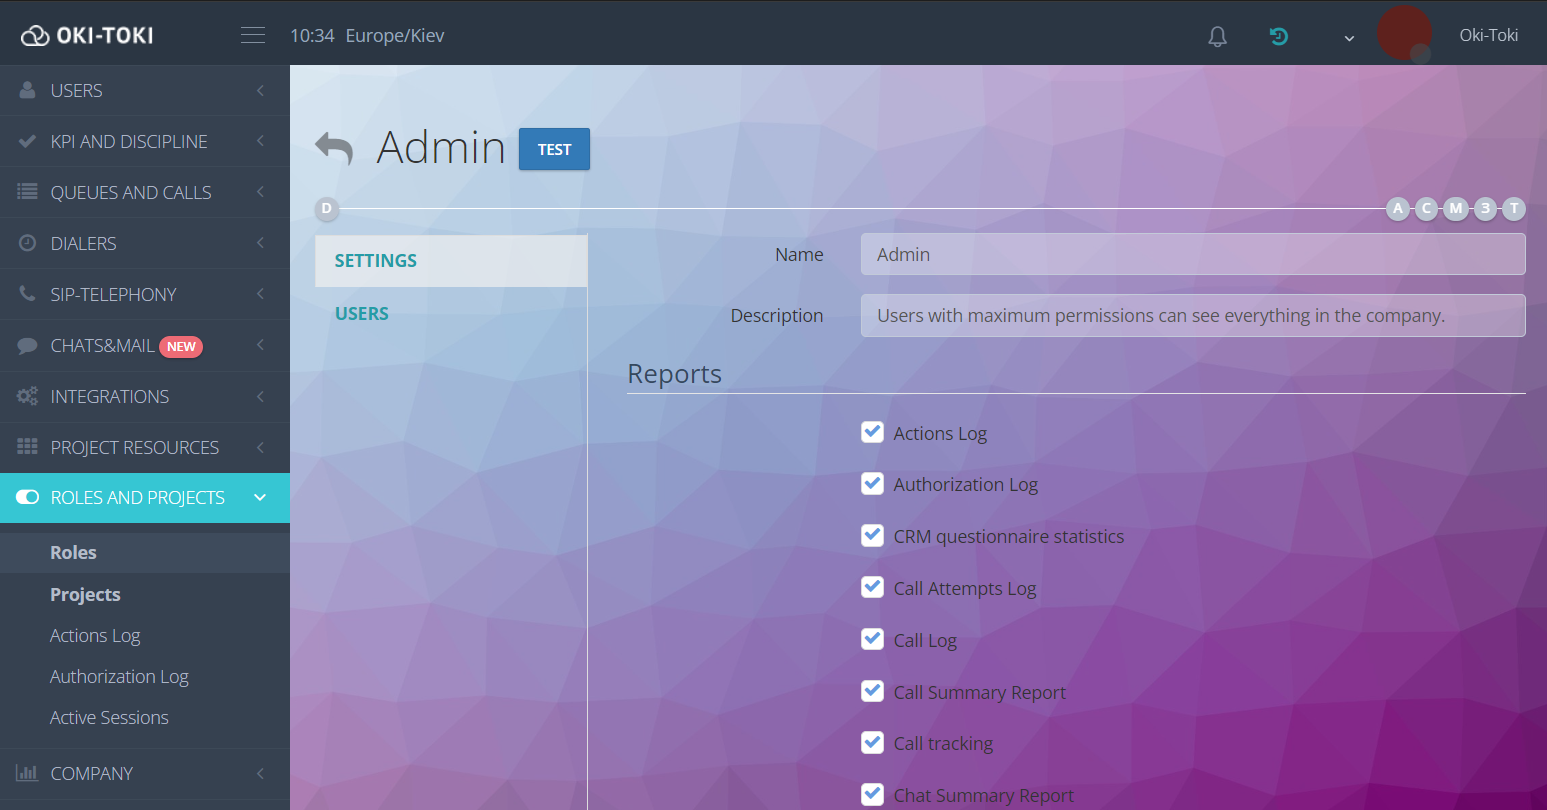Click the Dialers clock icon
1547x810 pixels.
click(x=28, y=243)
